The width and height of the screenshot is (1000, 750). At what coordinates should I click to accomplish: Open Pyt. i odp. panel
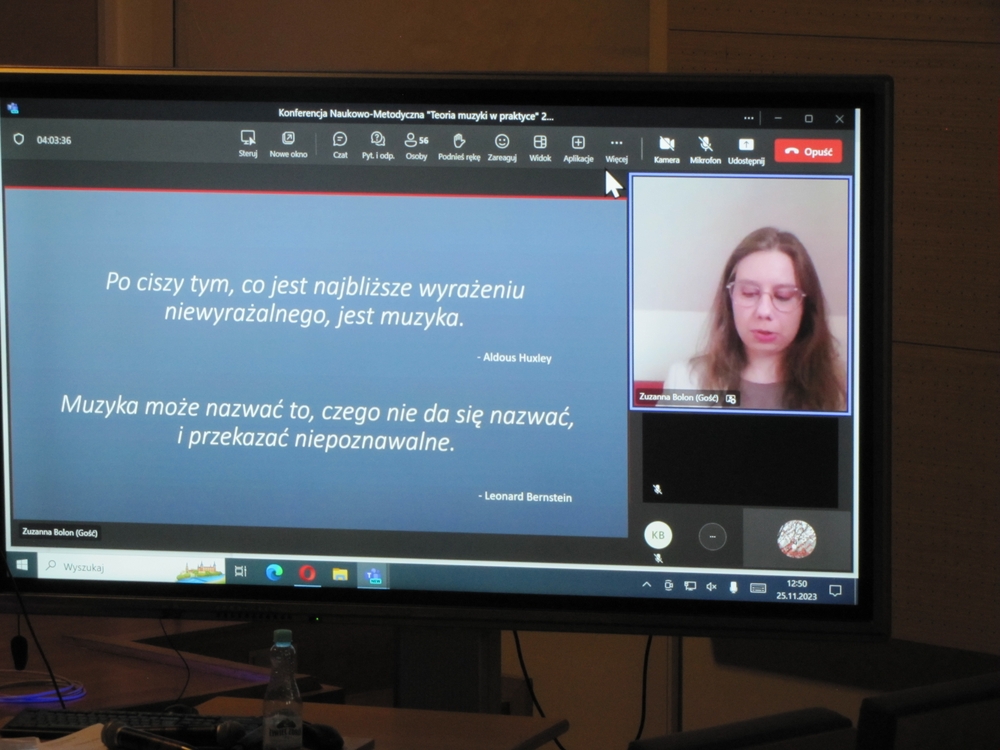pyautogui.click(x=377, y=144)
